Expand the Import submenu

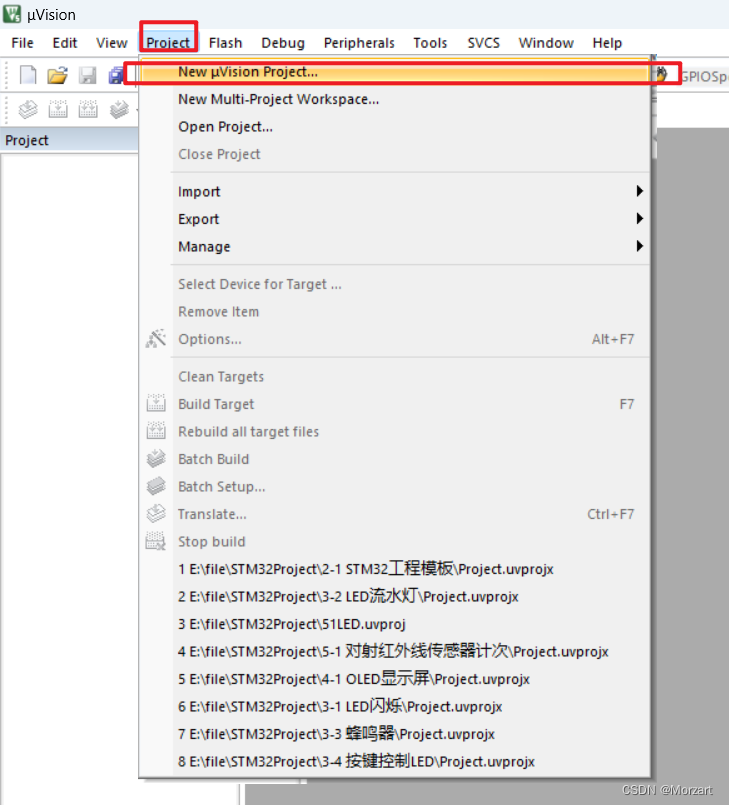[394, 191]
